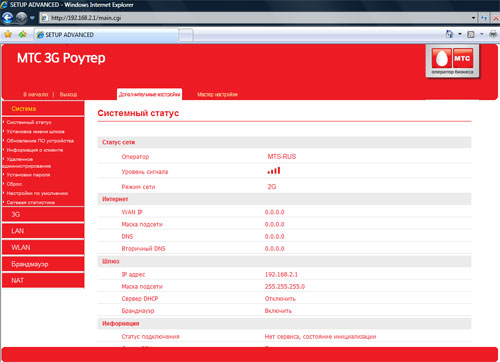The width and height of the screenshot is (500, 362).
Task: Click the 'Выход' logout link
Action: click(68, 94)
